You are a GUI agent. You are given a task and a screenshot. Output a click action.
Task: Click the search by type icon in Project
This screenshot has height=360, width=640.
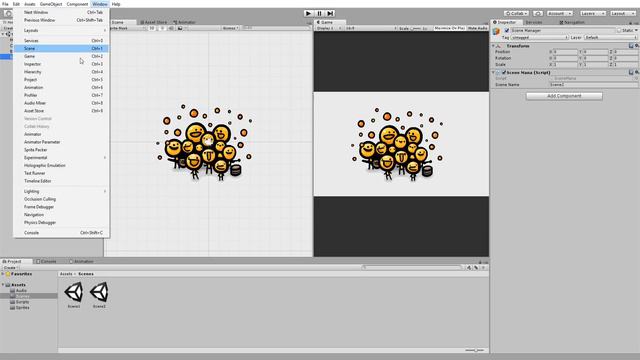tap(469, 268)
